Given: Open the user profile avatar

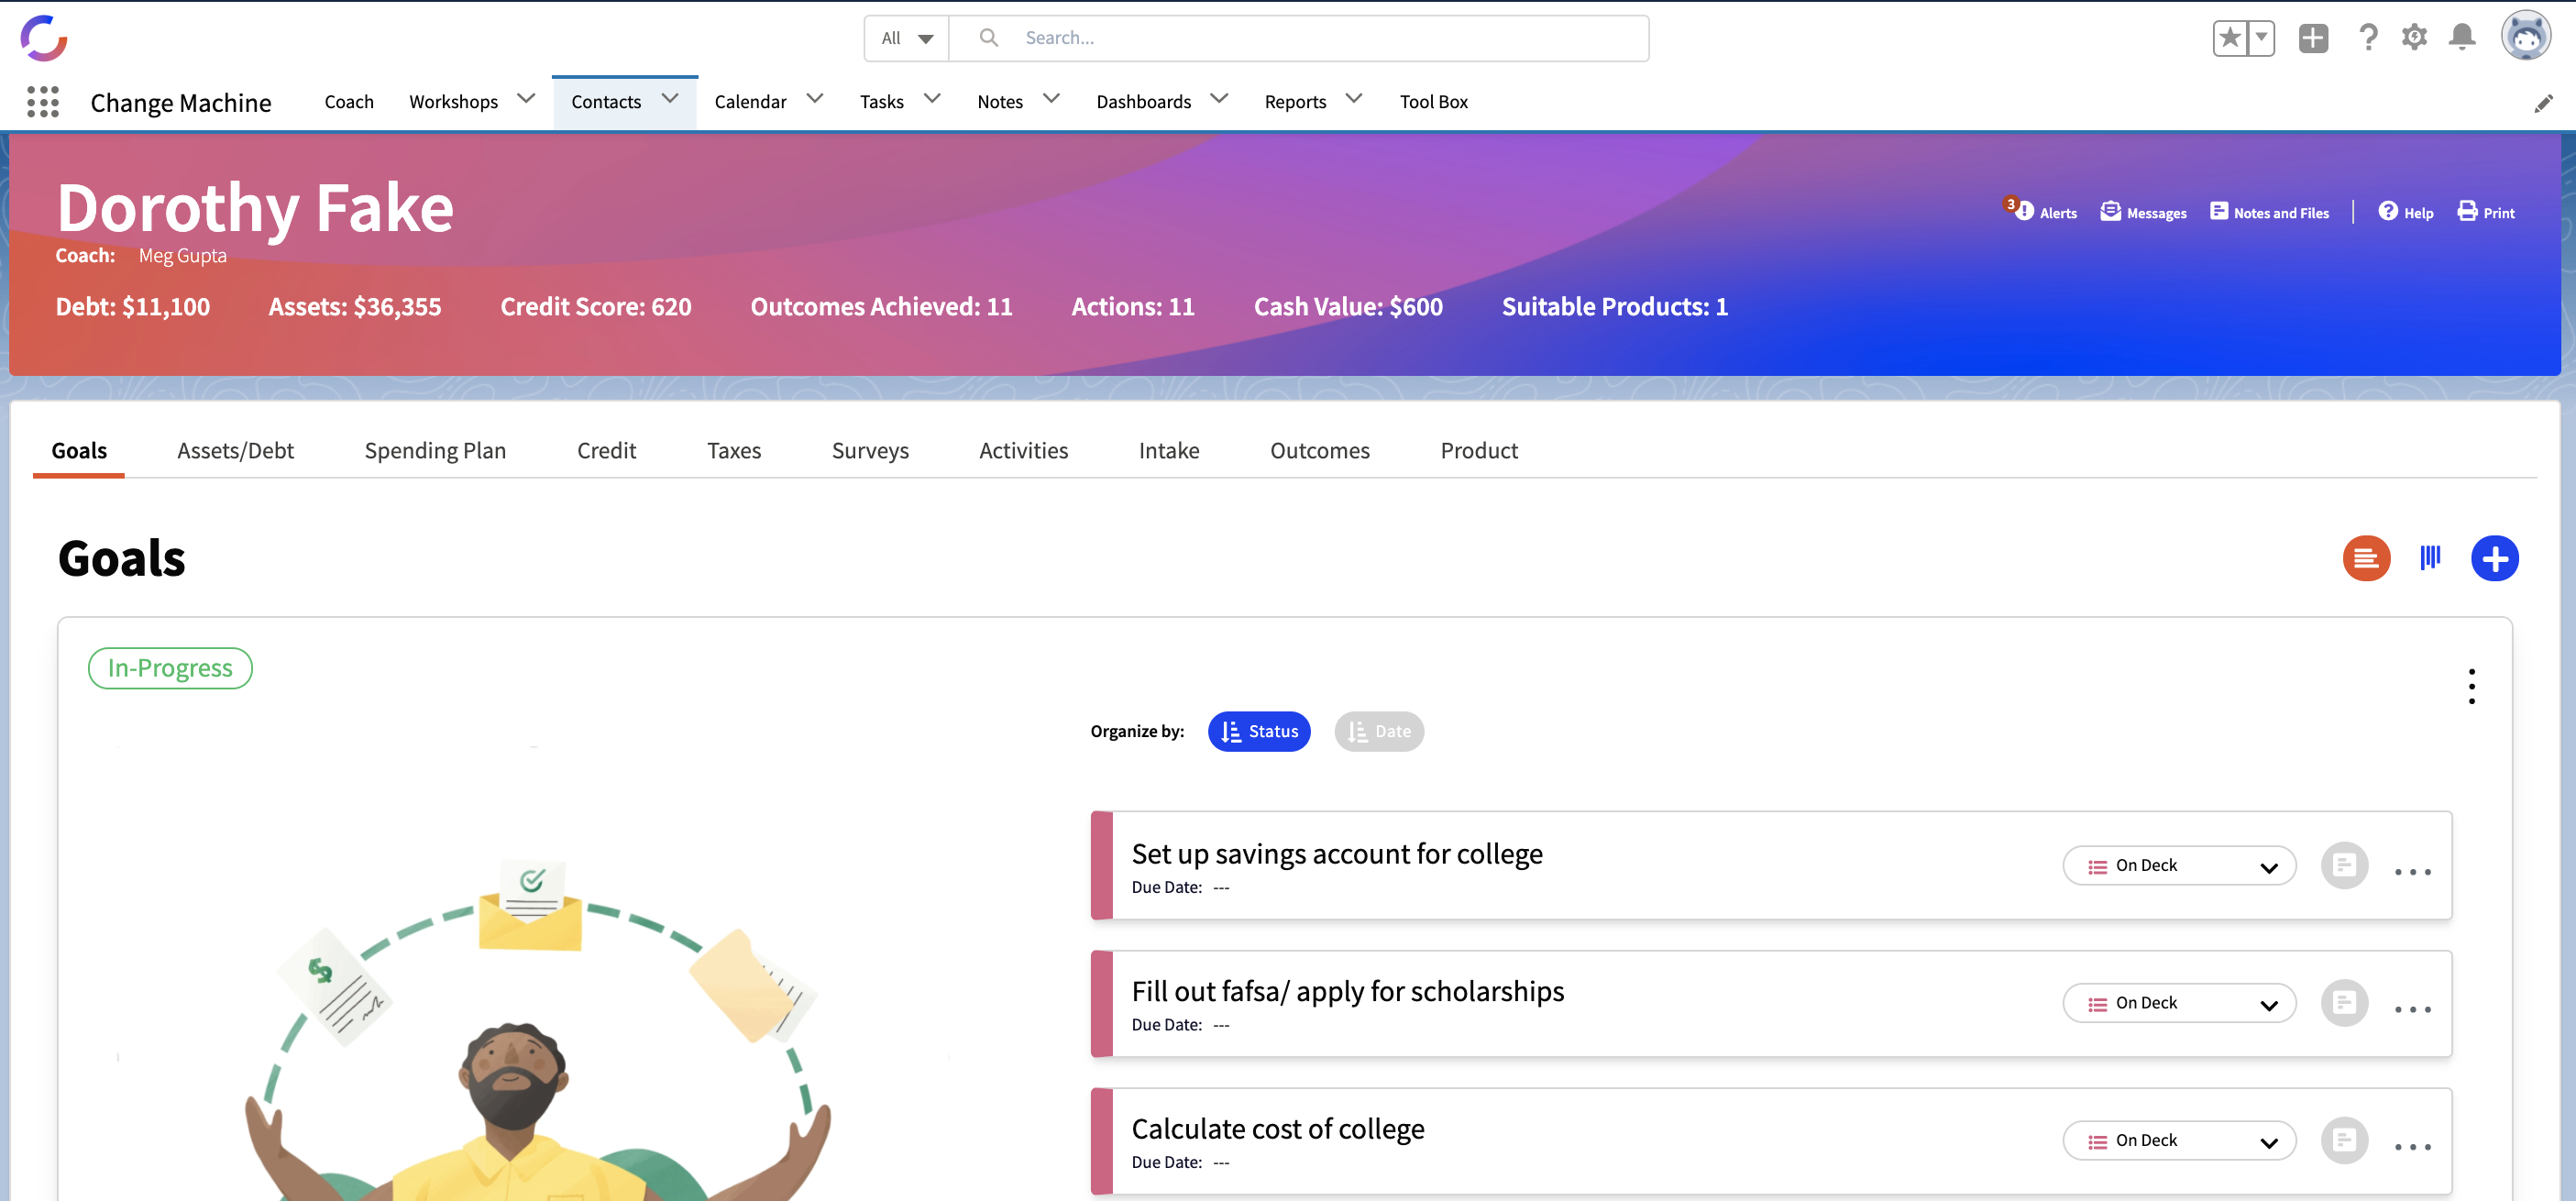Looking at the screenshot, I should (x=2526, y=36).
